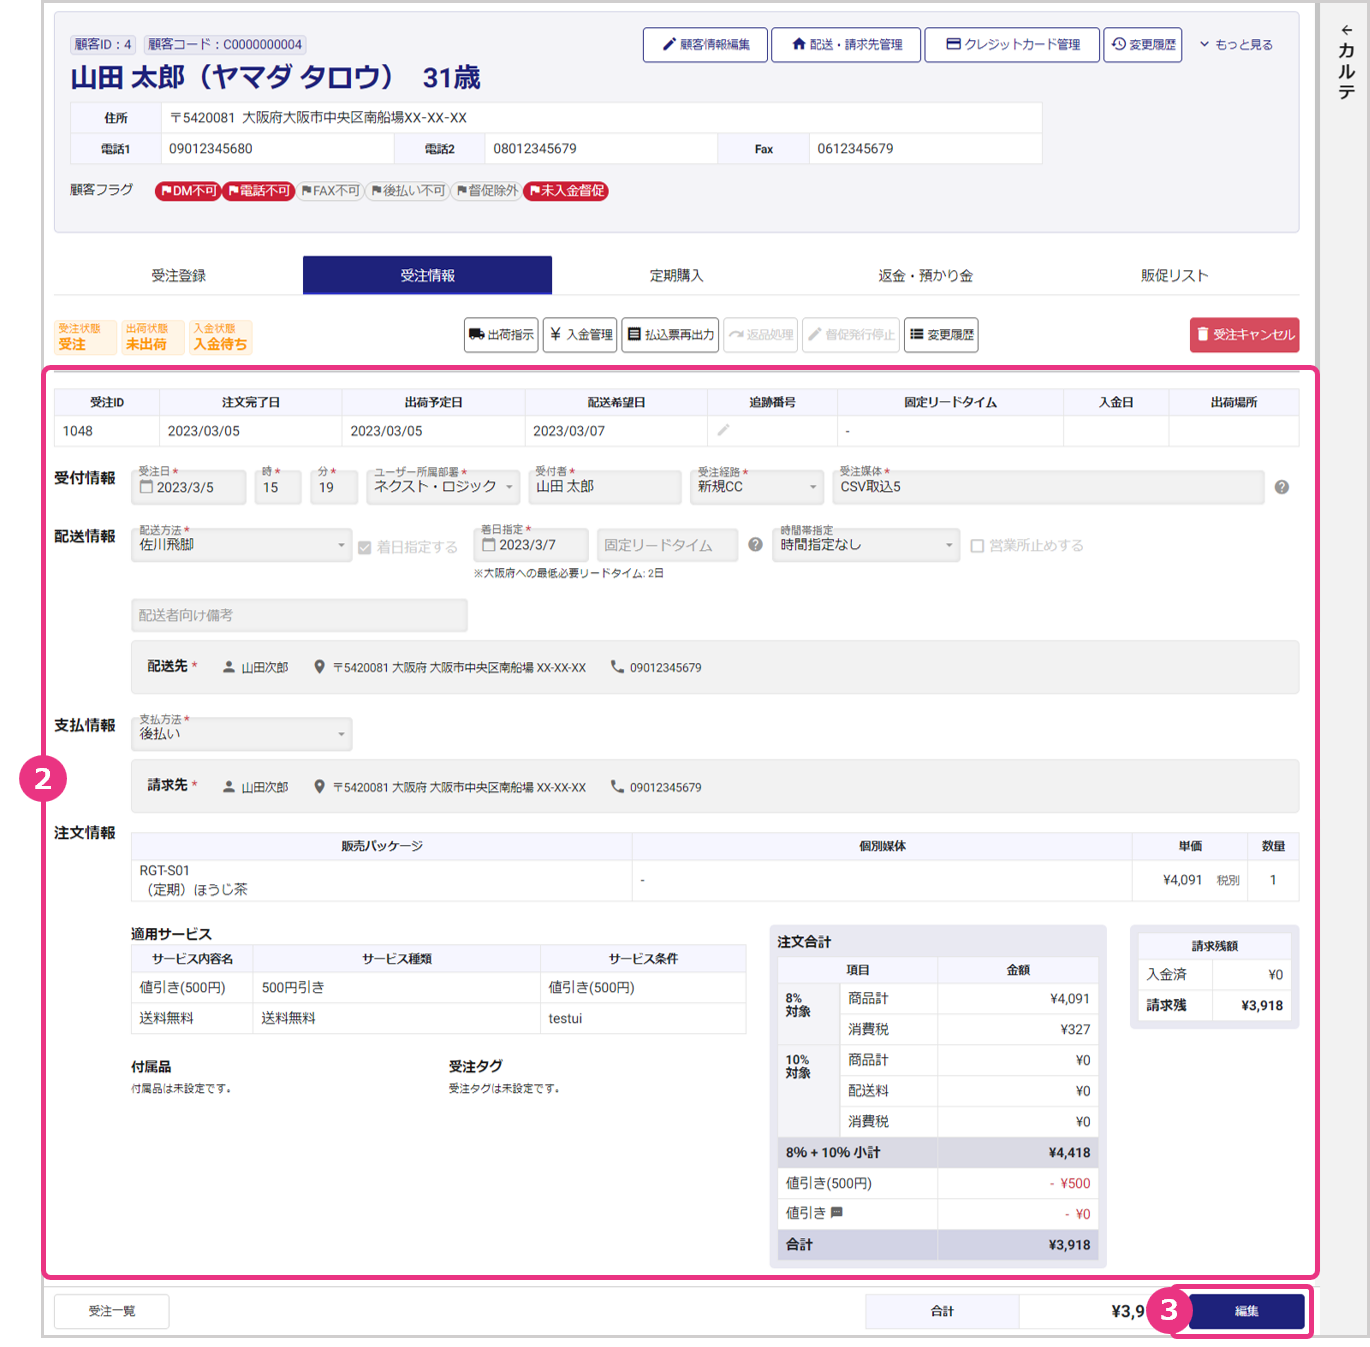Click the comment icon beside 値引き row
Viewport: 1370px width, 1347px height.
pos(837,1213)
